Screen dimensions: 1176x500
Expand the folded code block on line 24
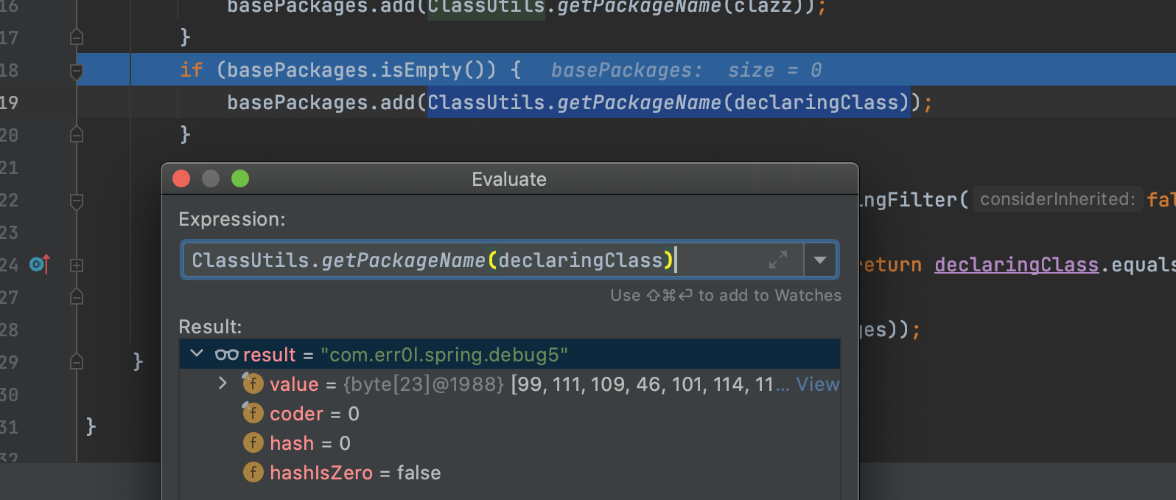(x=76, y=265)
